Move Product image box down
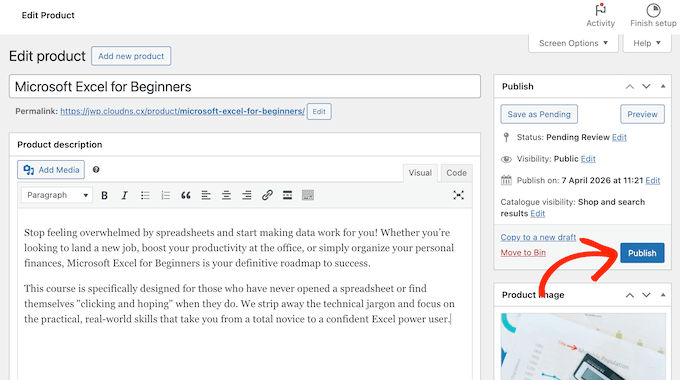 (646, 295)
